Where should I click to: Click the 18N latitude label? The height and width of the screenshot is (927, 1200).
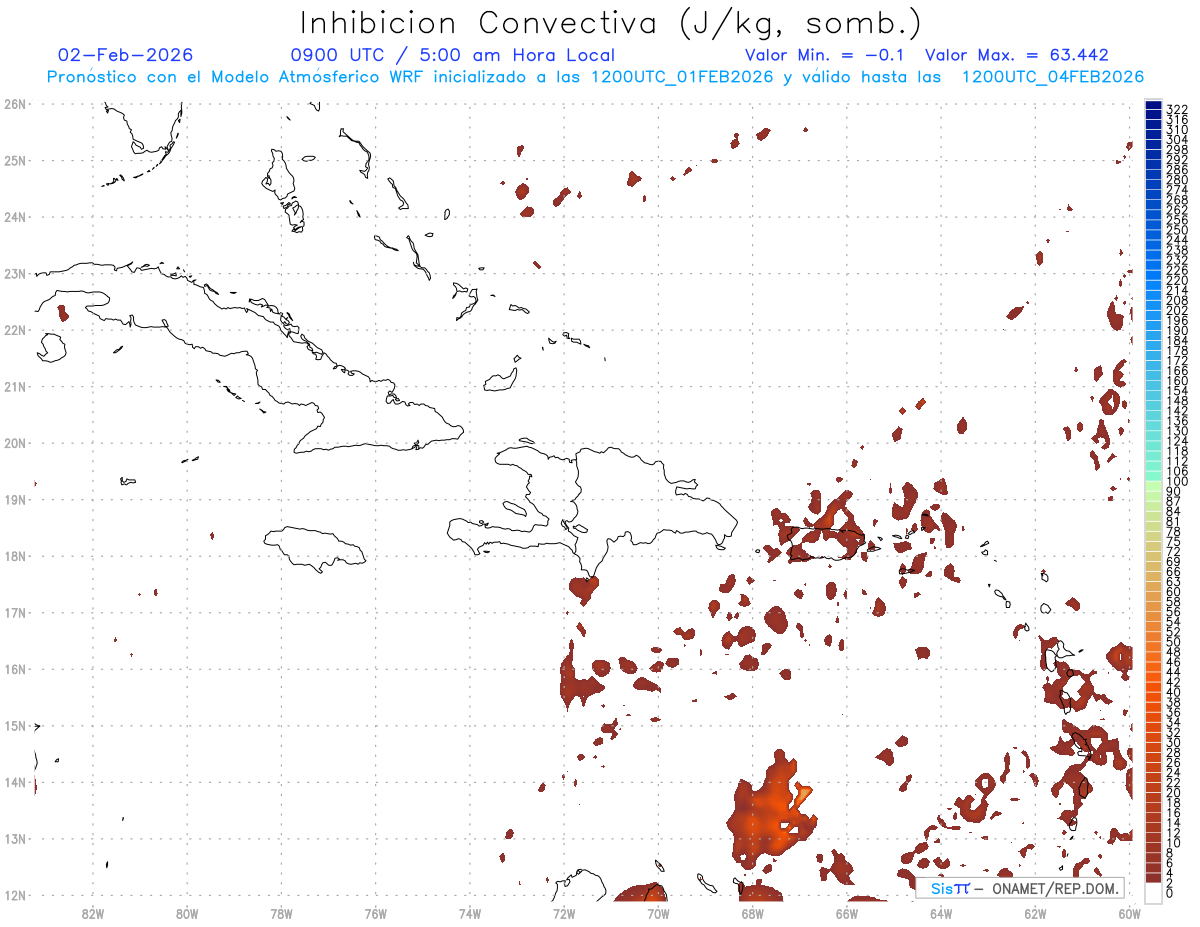(14, 556)
